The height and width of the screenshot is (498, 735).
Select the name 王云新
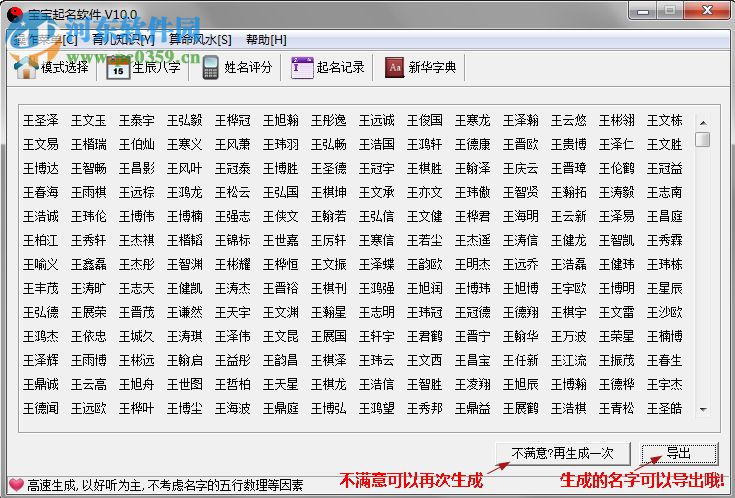(x=569, y=216)
